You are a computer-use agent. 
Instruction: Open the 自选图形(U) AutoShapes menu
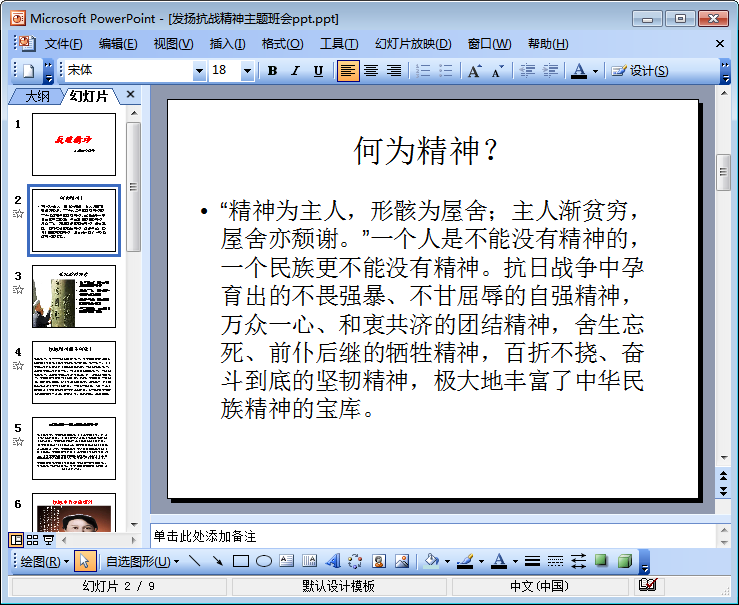tap(142, 561)
